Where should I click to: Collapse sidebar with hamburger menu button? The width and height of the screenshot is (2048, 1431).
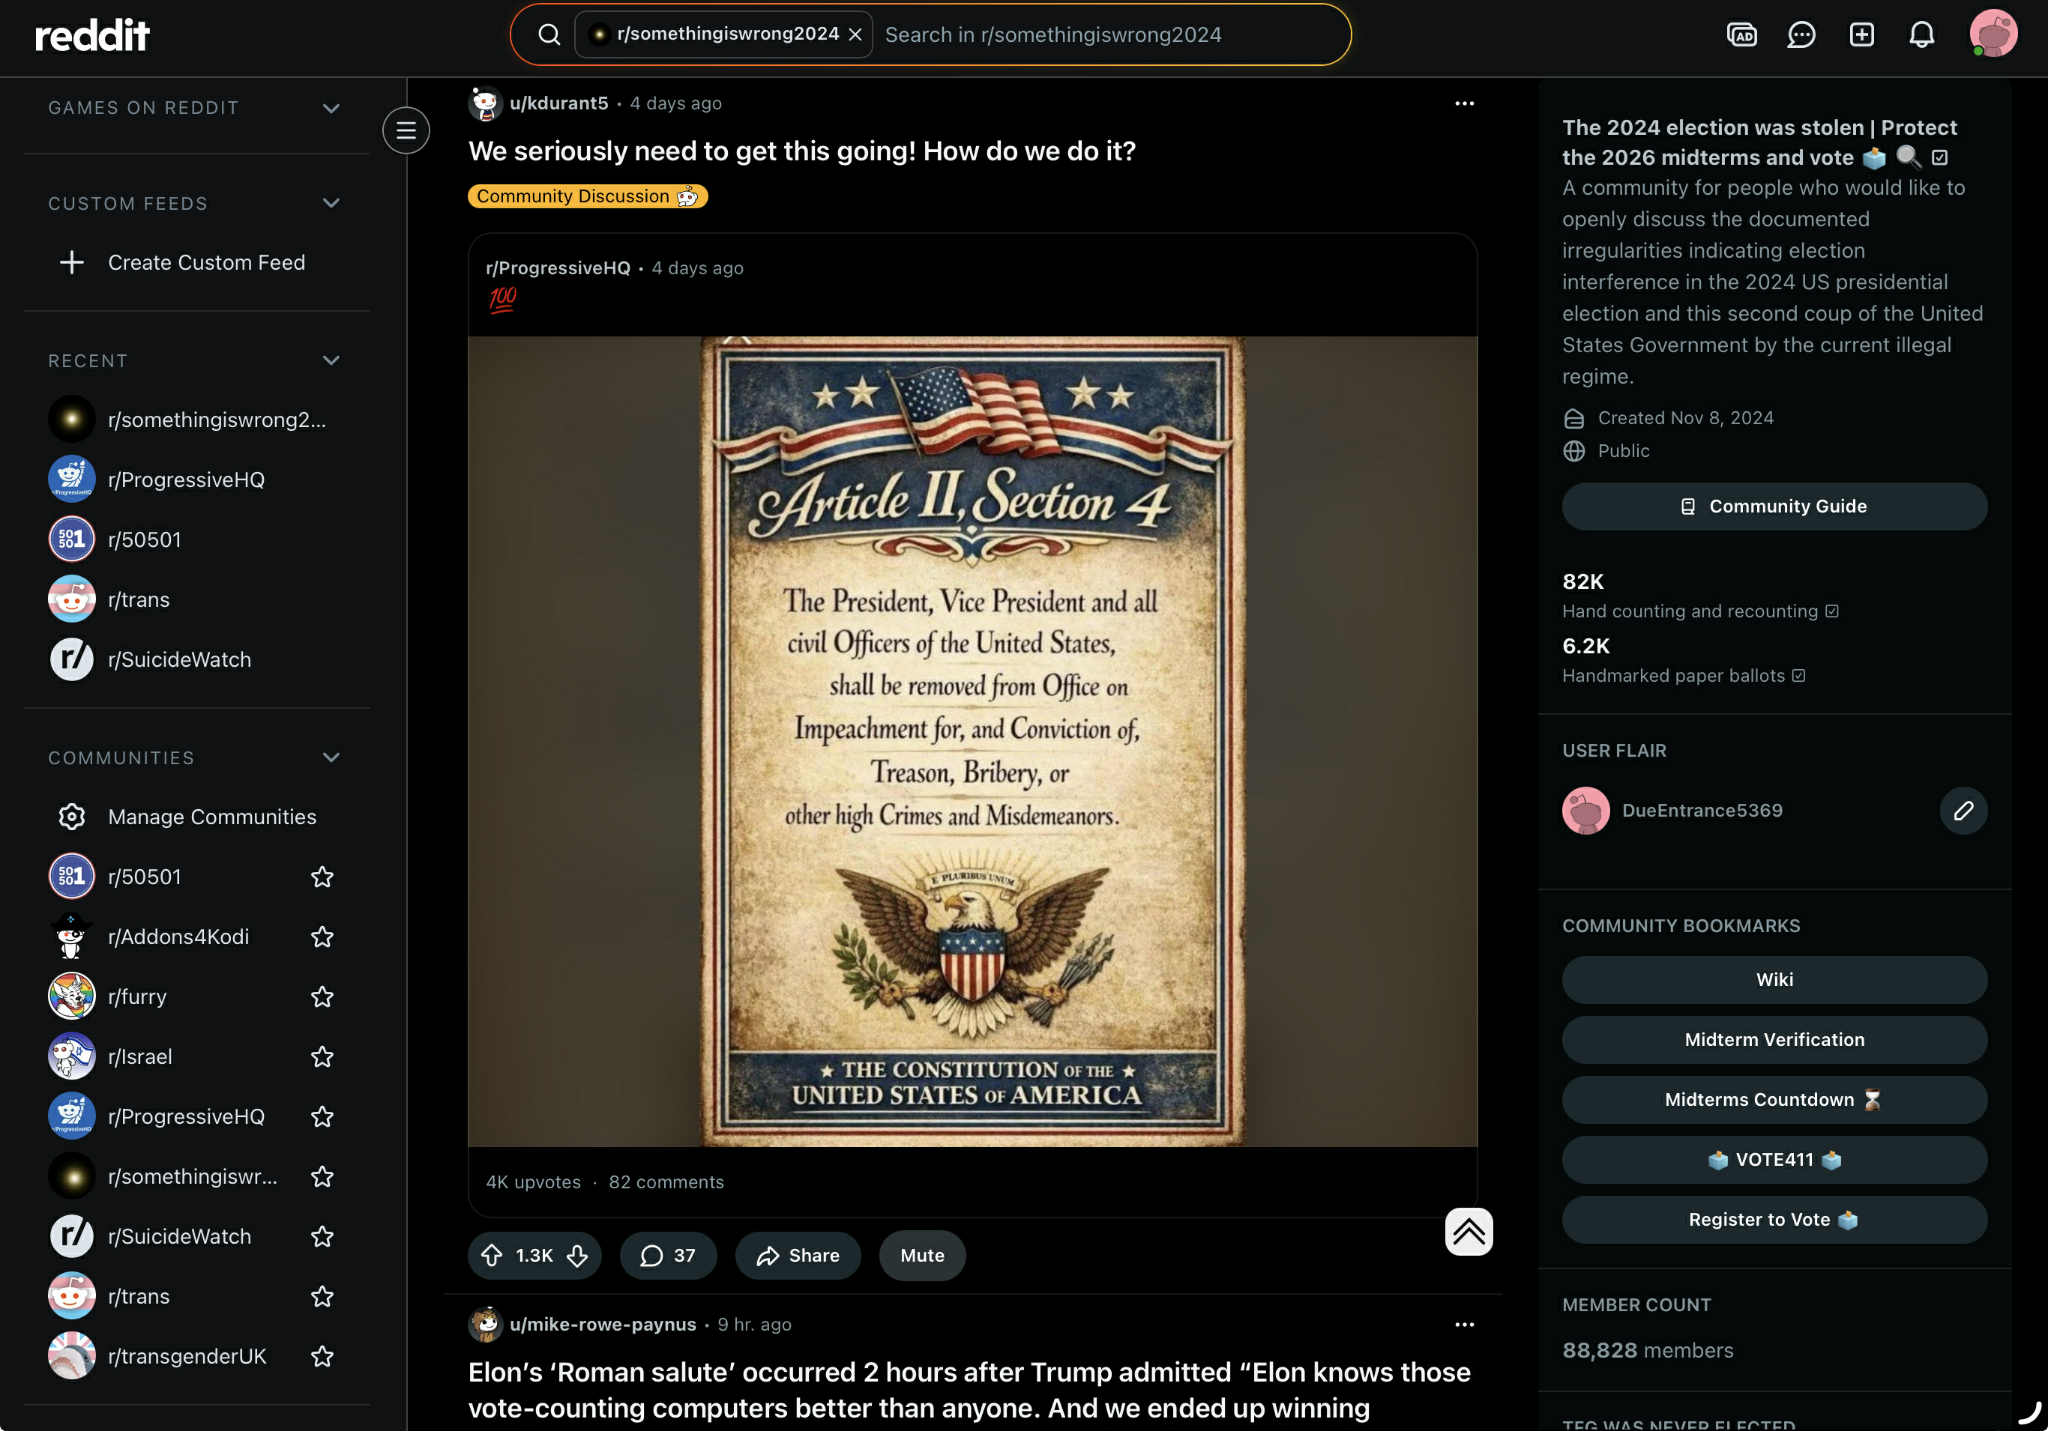click(406, 130)
